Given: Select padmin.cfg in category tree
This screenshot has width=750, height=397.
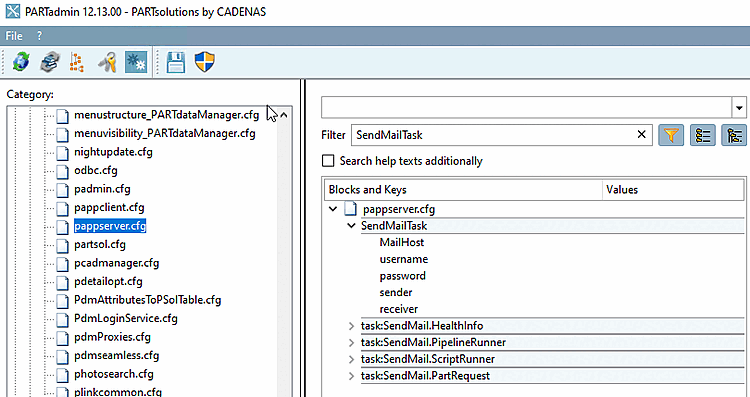Looking at the screenshot, I should [x=102, y=189].
